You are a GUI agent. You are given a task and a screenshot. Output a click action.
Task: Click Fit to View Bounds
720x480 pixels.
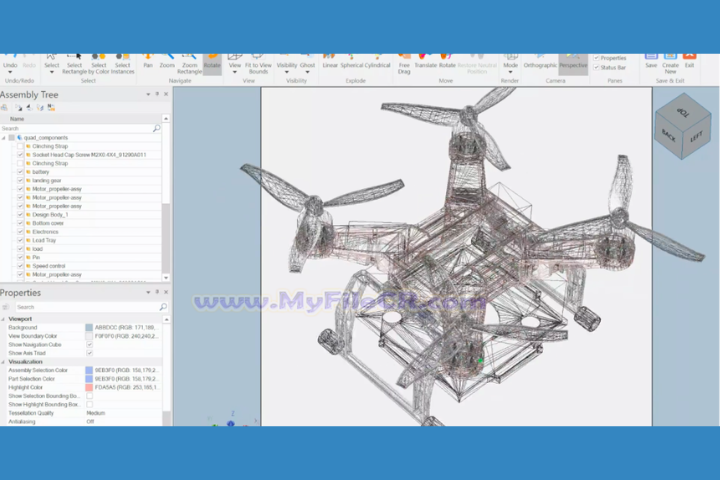pyautogui.click(x=258, y=64)
